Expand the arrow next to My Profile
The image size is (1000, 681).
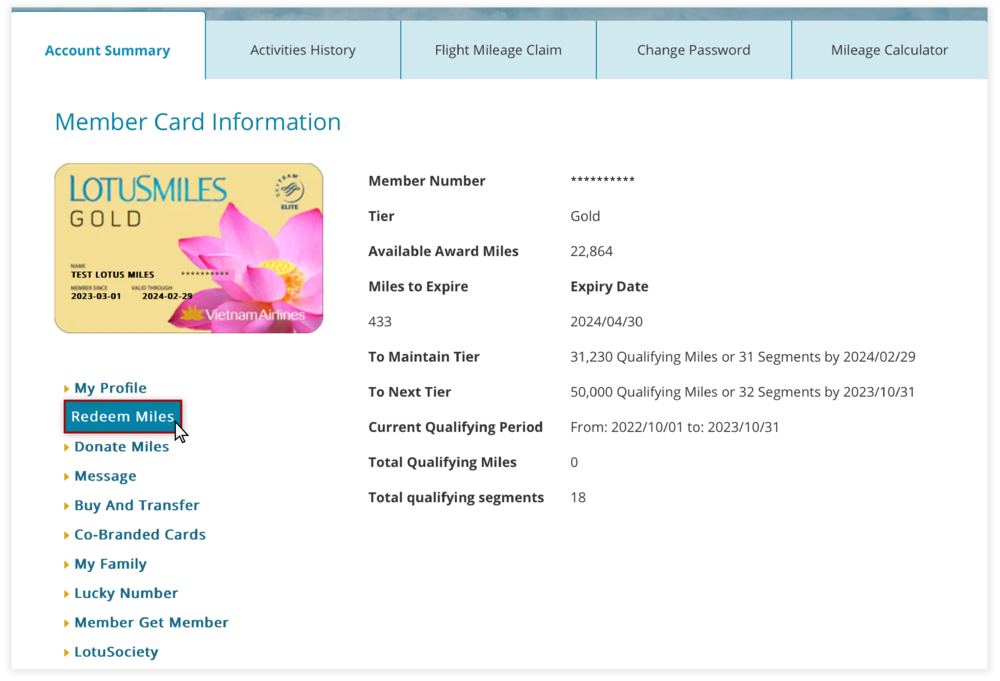click(66, 387)
